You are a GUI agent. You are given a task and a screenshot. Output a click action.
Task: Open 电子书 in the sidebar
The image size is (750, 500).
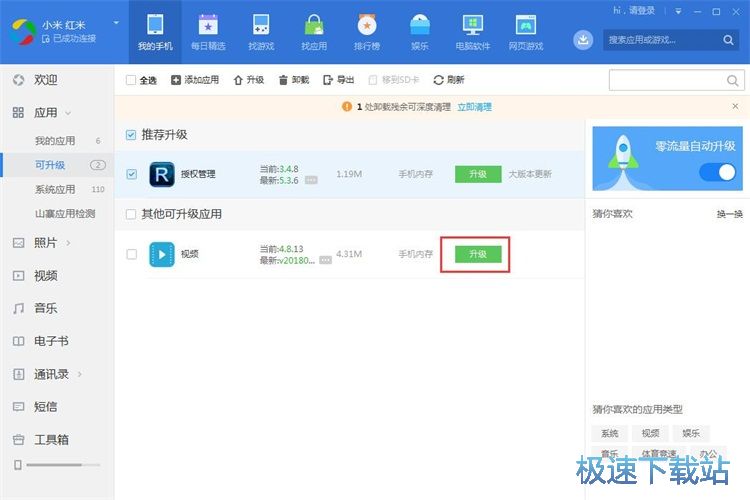coord(51,341)
